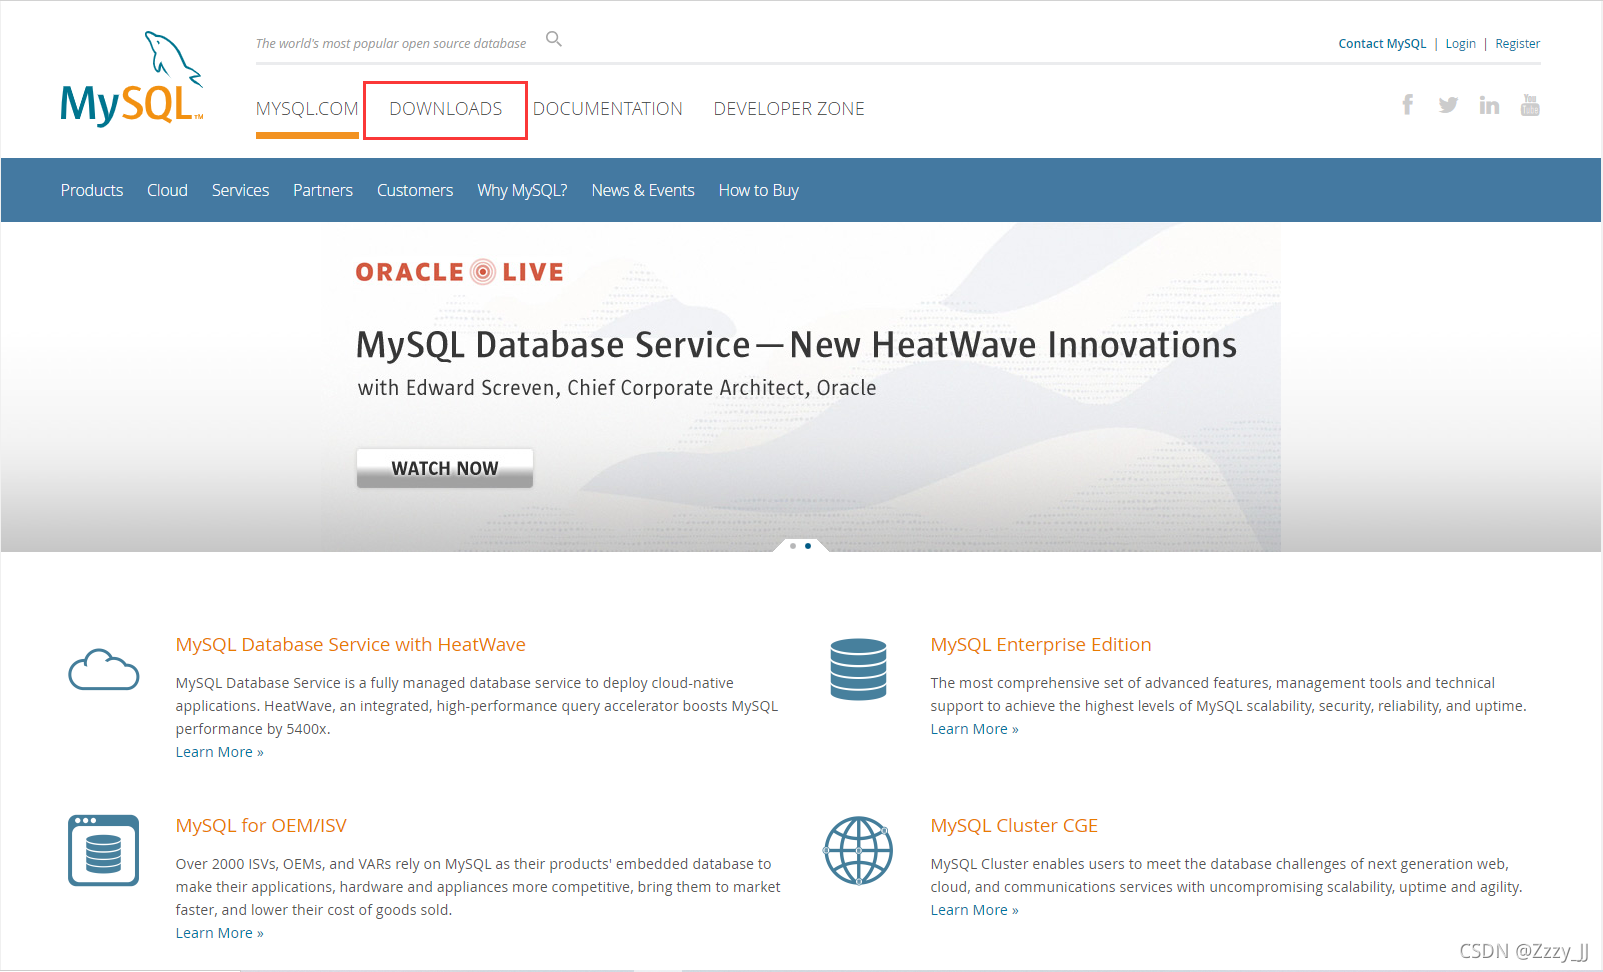Click the WATCH NOW button

click(x=445, y=468)
